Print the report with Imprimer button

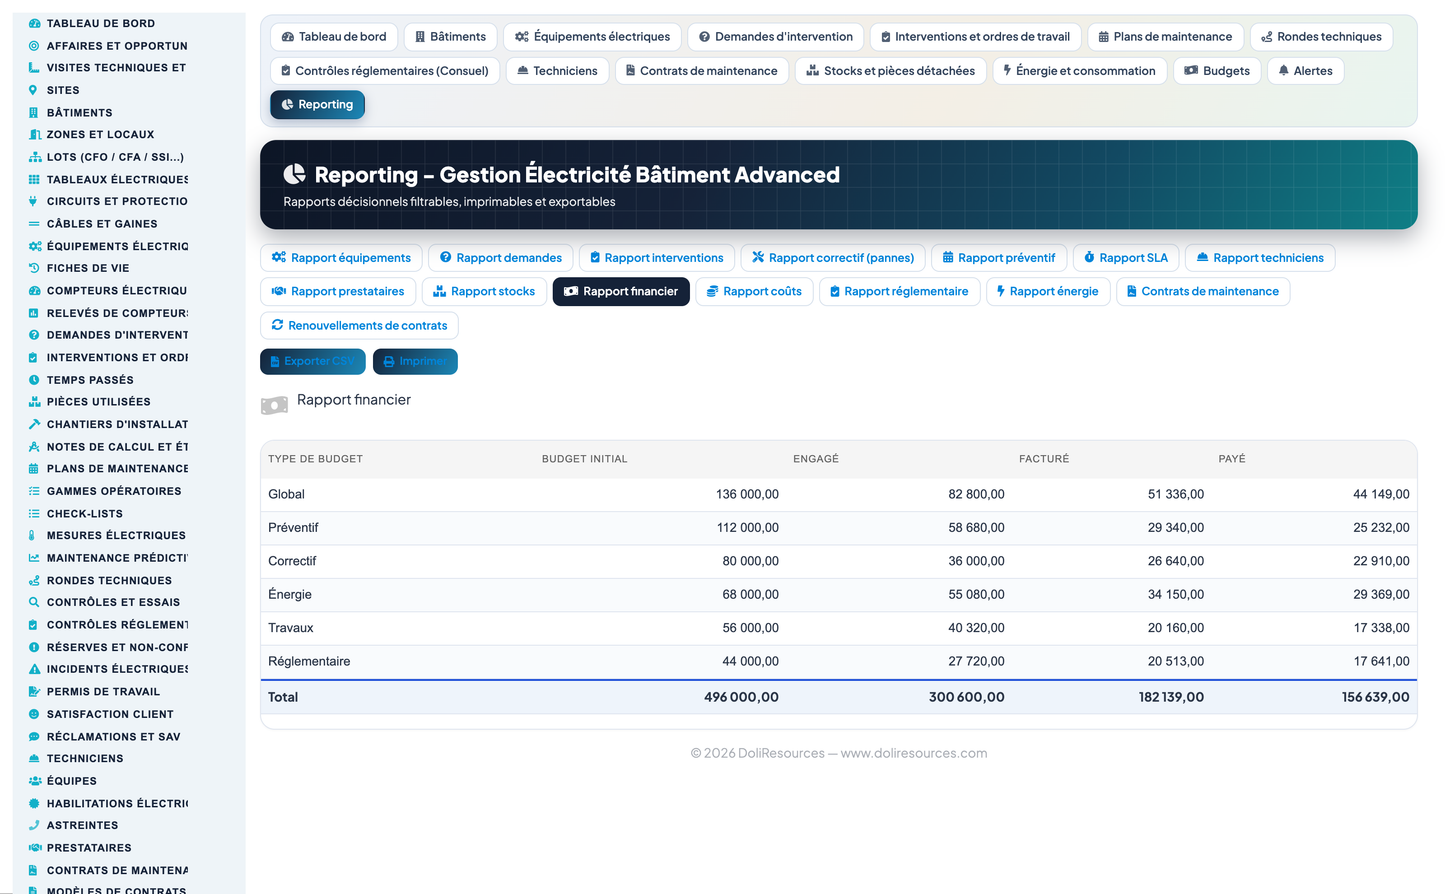point(415,361)
